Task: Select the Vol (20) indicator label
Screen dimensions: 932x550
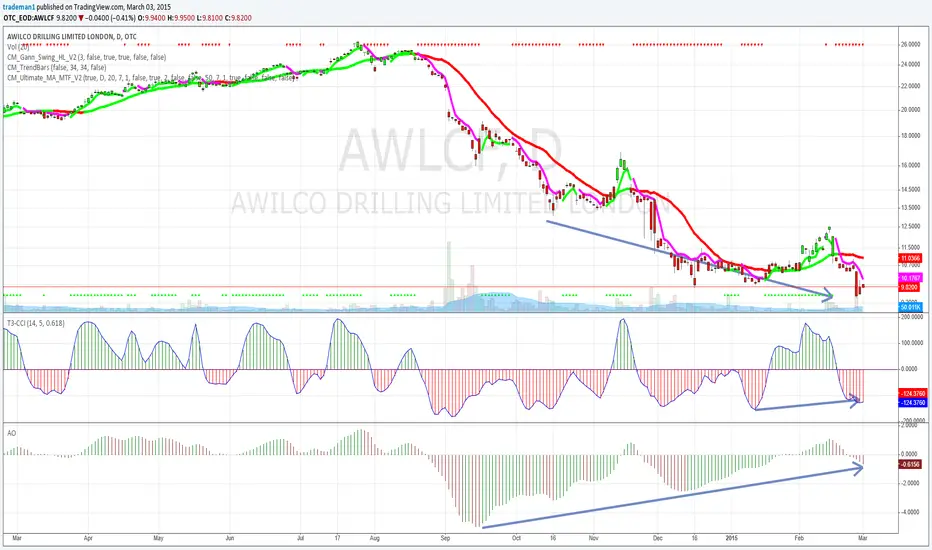Action: (18, 47)
